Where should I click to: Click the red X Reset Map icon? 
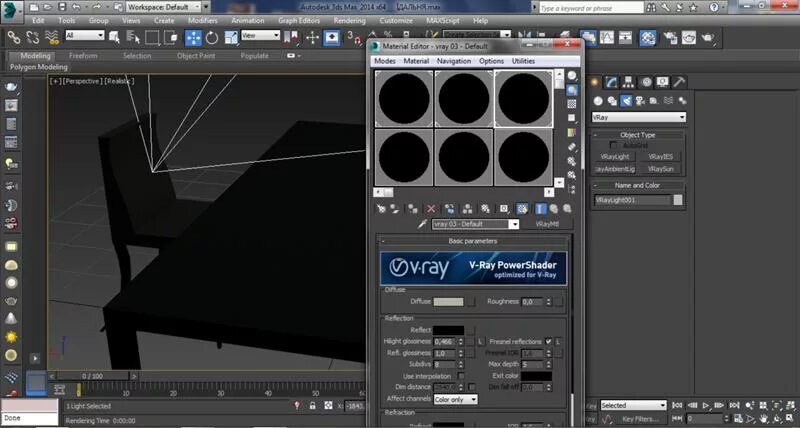click(431, 209)
